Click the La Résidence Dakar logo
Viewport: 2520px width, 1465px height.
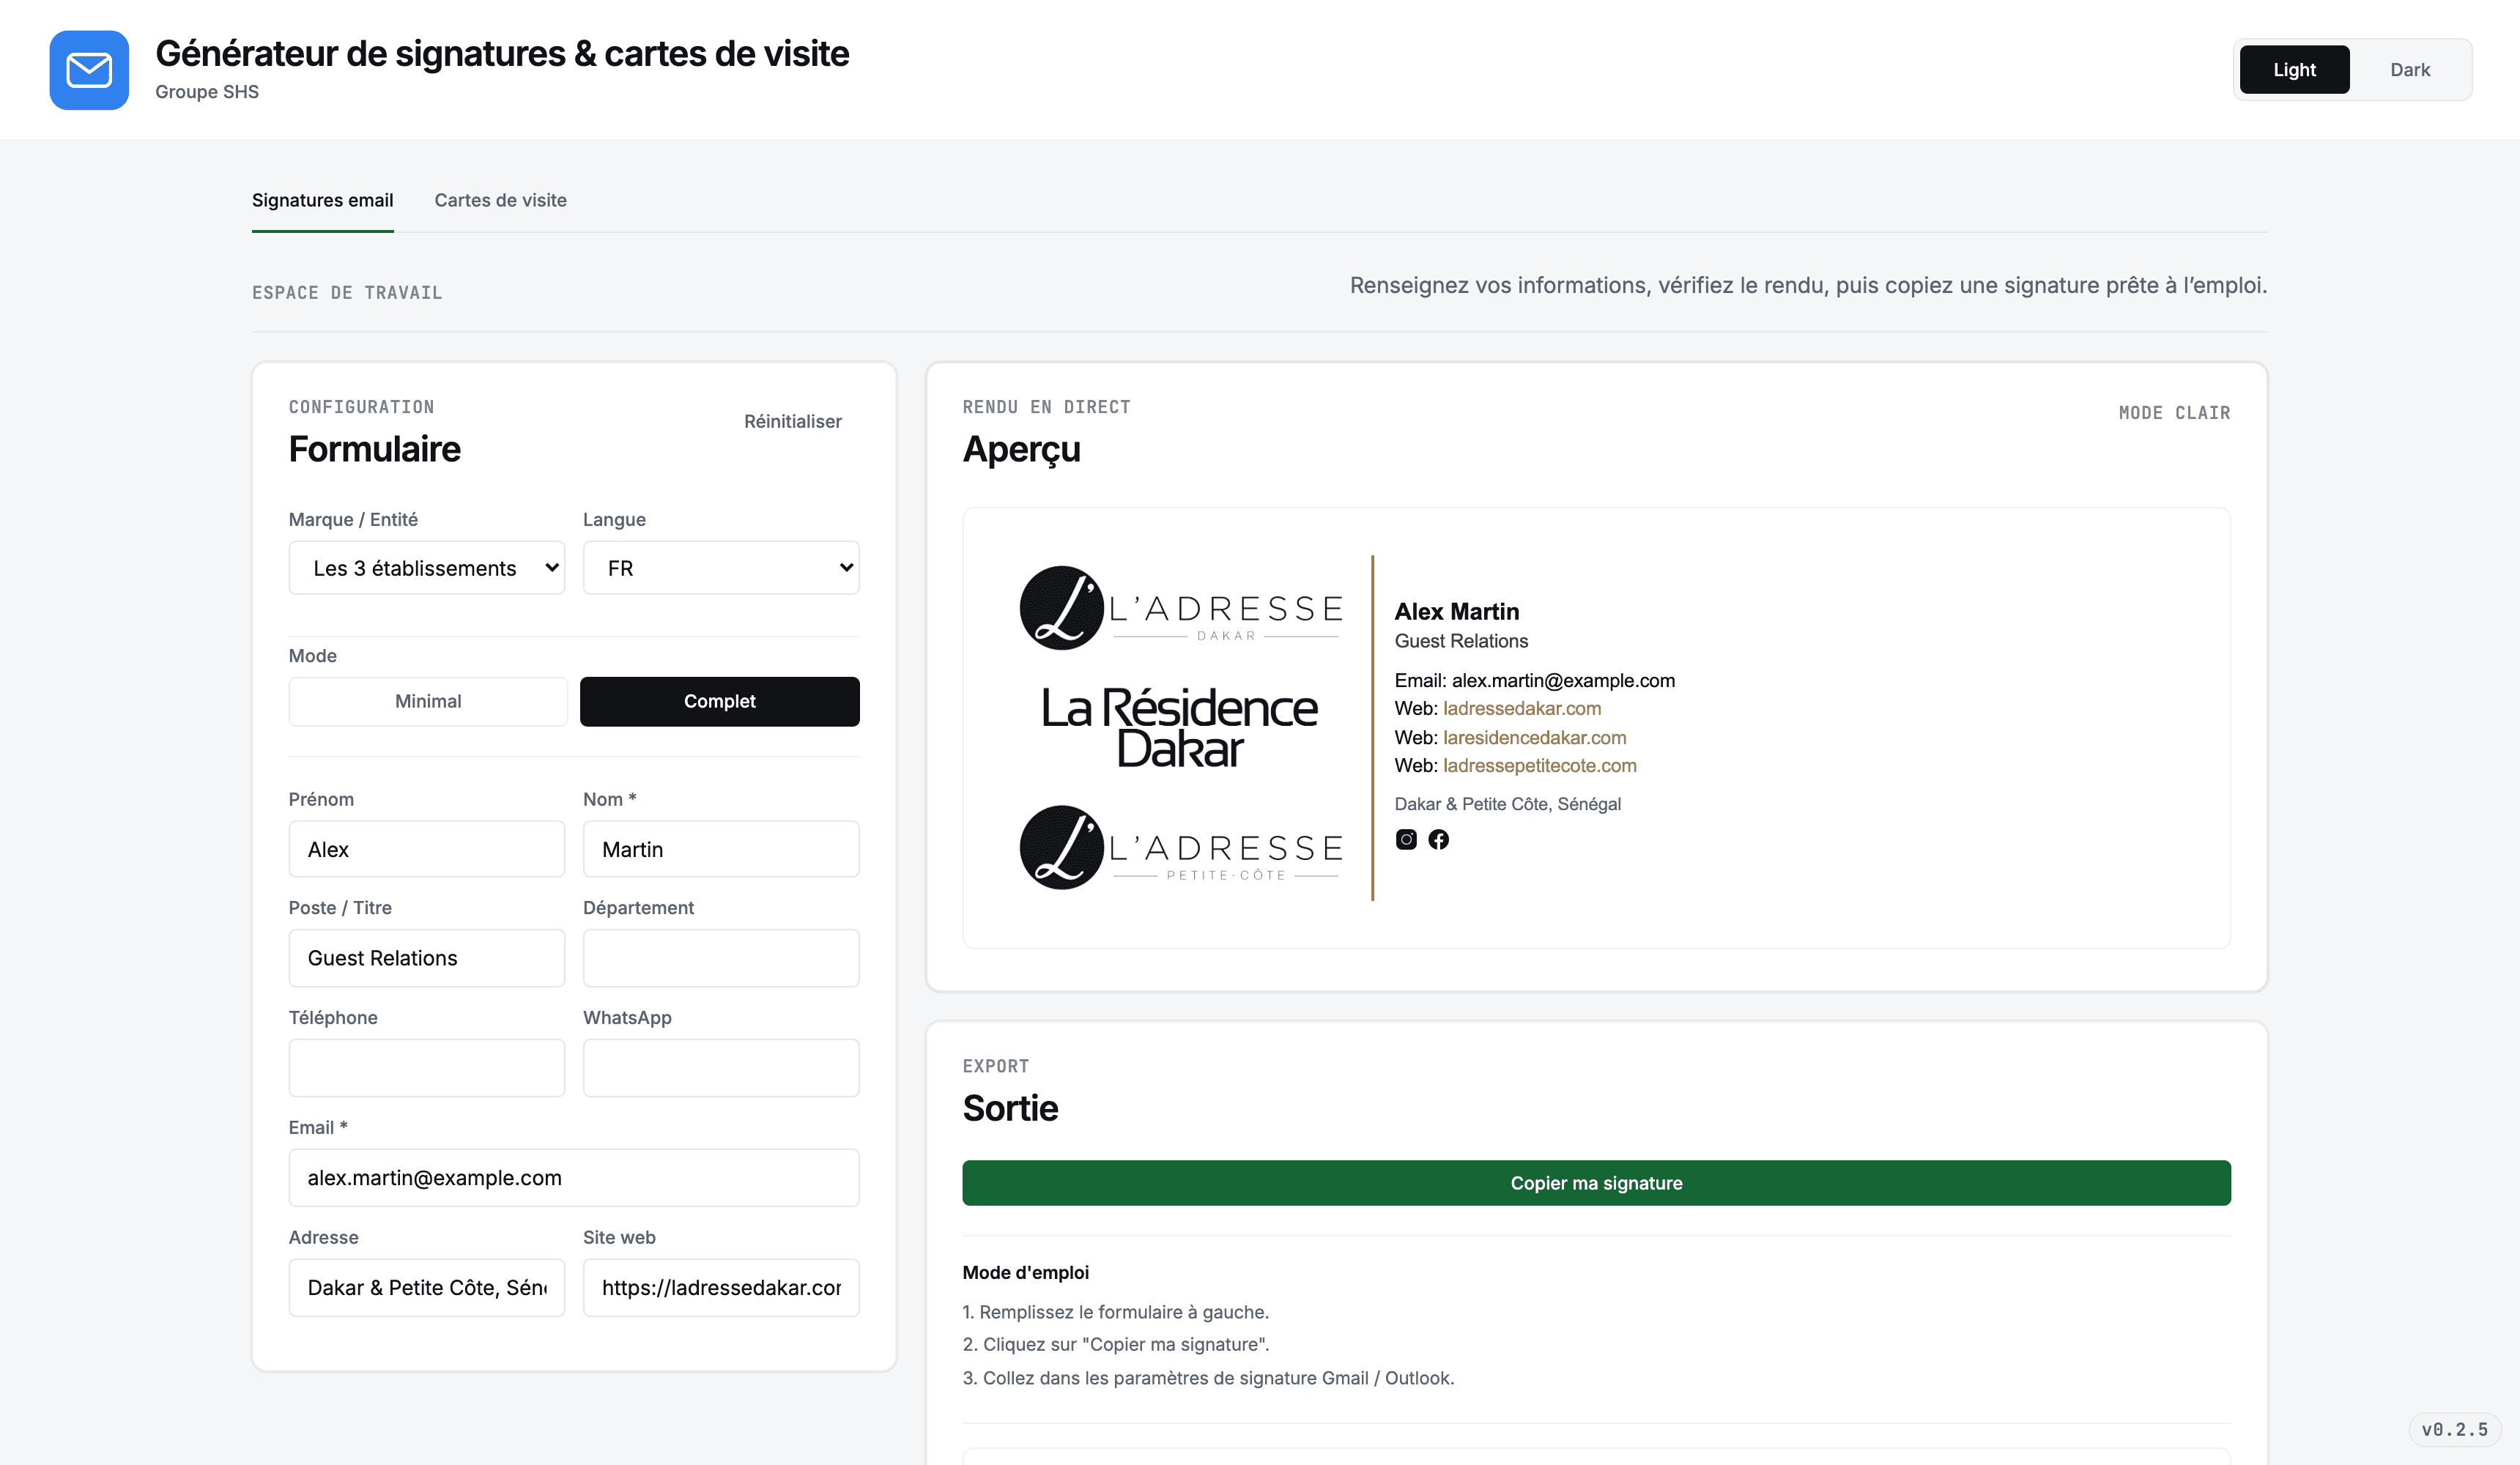[1181, 728]
